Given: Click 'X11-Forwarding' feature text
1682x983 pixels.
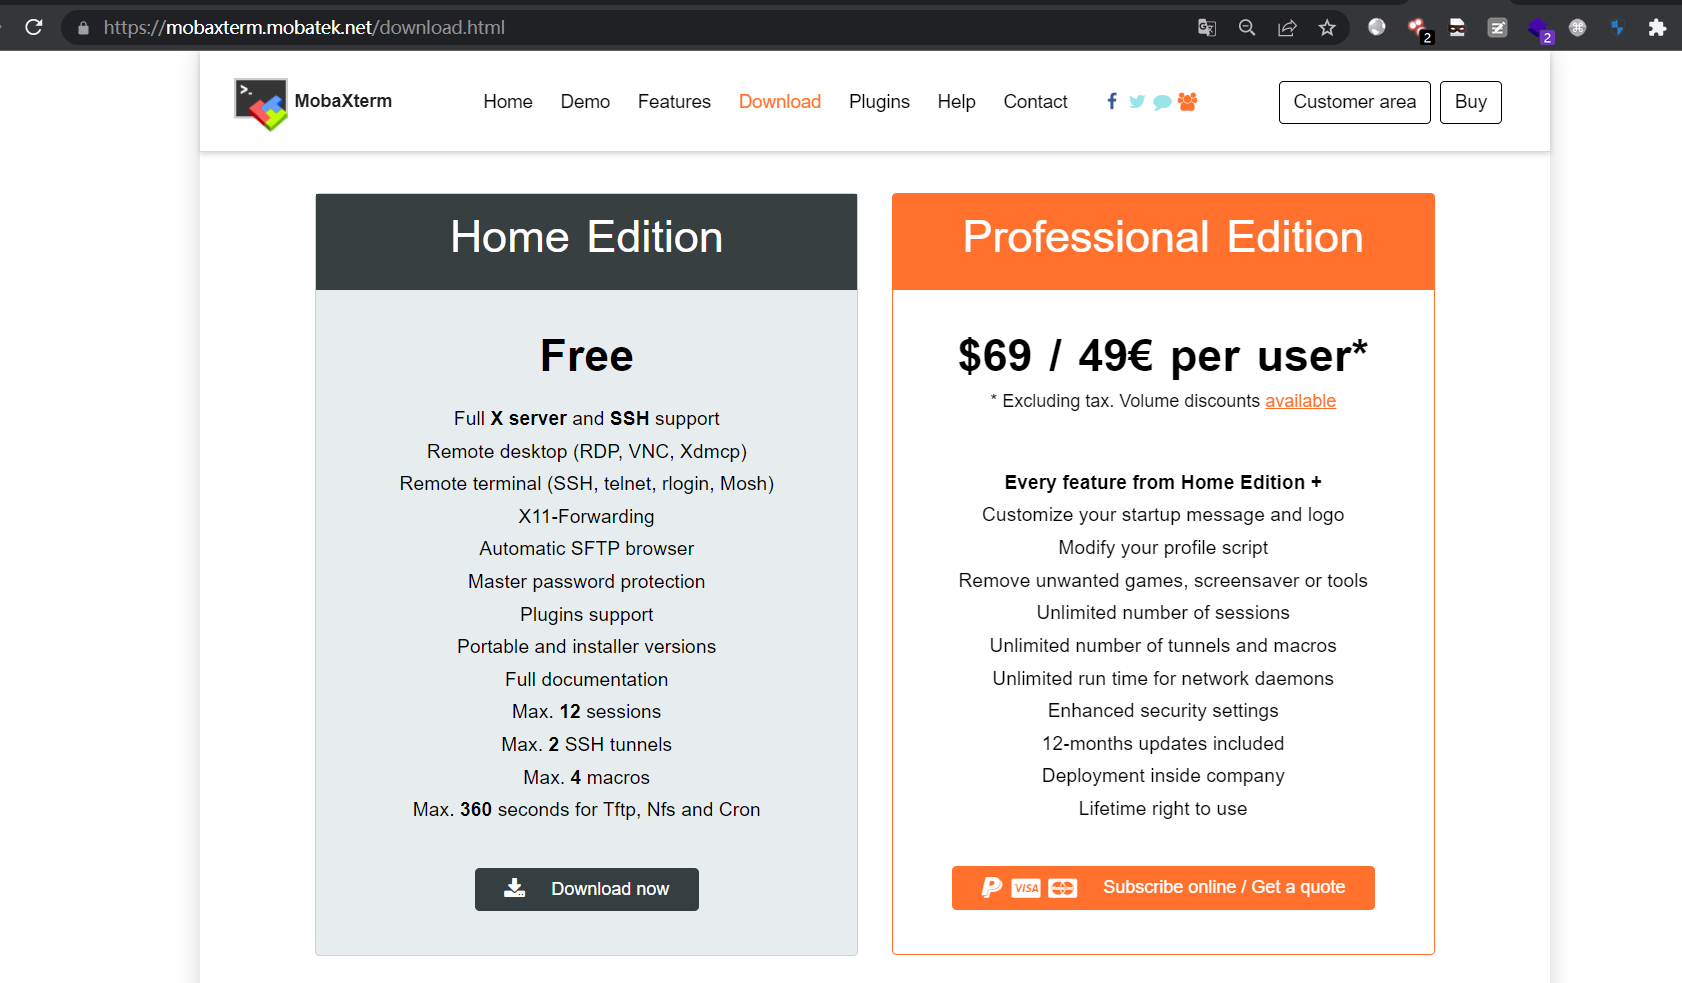Looking at the screenshot, I should pos(587,517).
